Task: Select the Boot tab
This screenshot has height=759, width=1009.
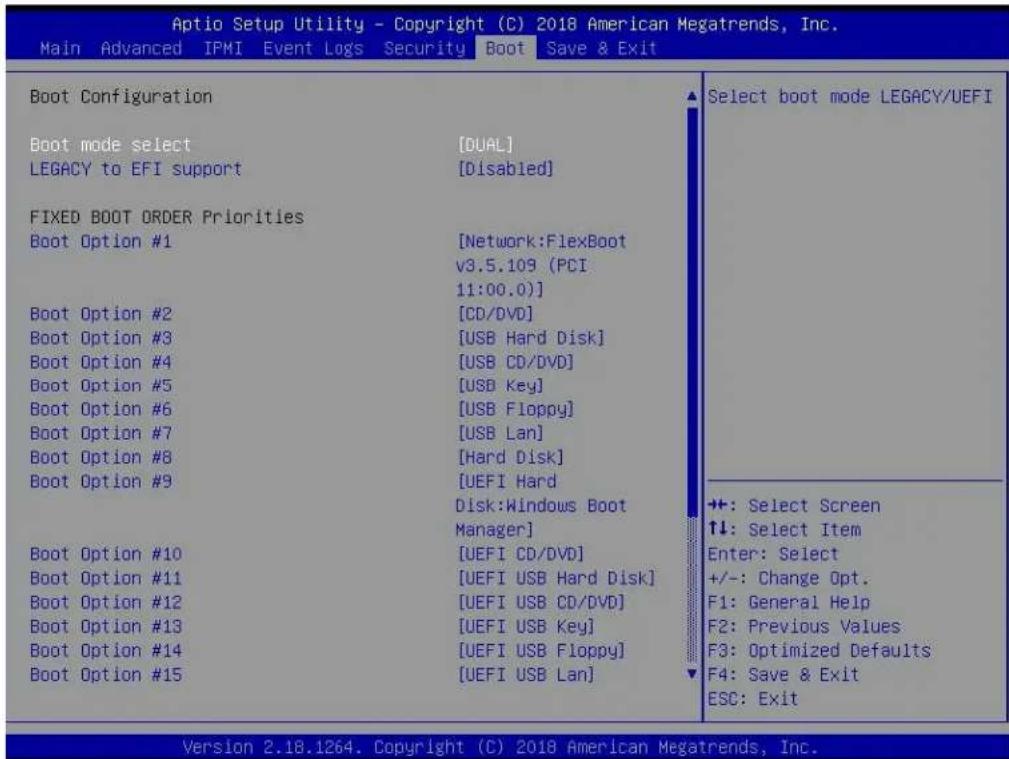Action: (x=505, y=48)
